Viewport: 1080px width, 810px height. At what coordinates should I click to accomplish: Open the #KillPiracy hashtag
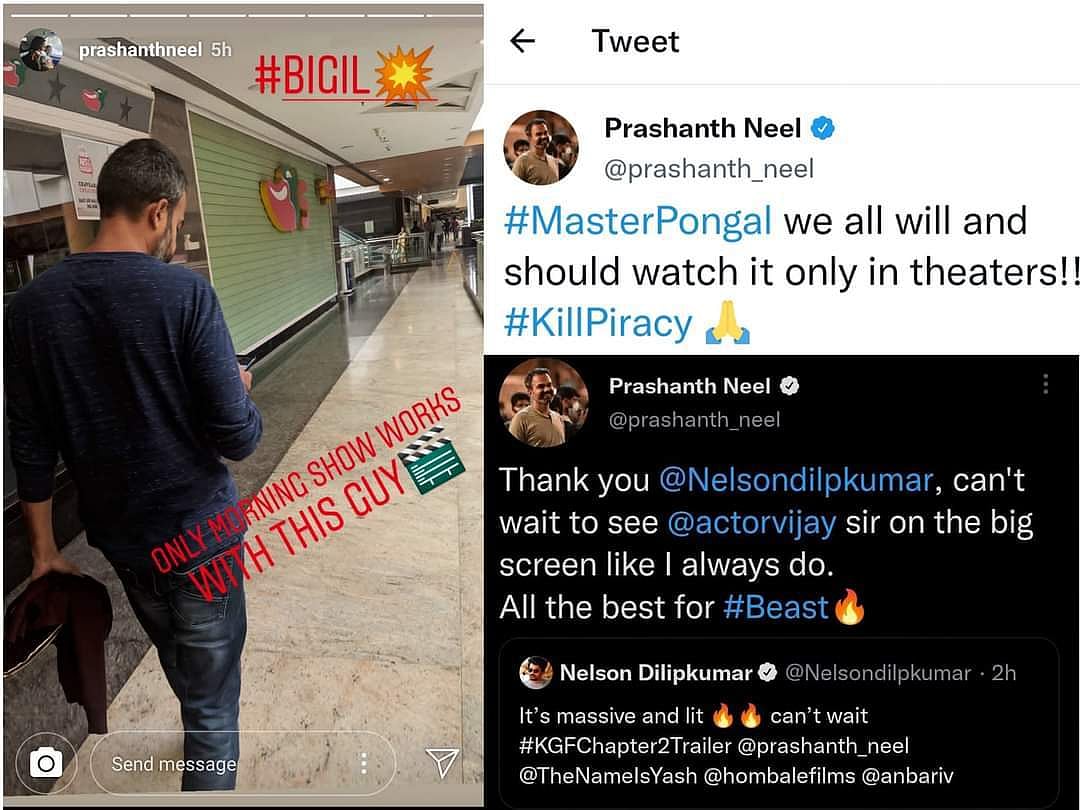[x=598, y=323]
